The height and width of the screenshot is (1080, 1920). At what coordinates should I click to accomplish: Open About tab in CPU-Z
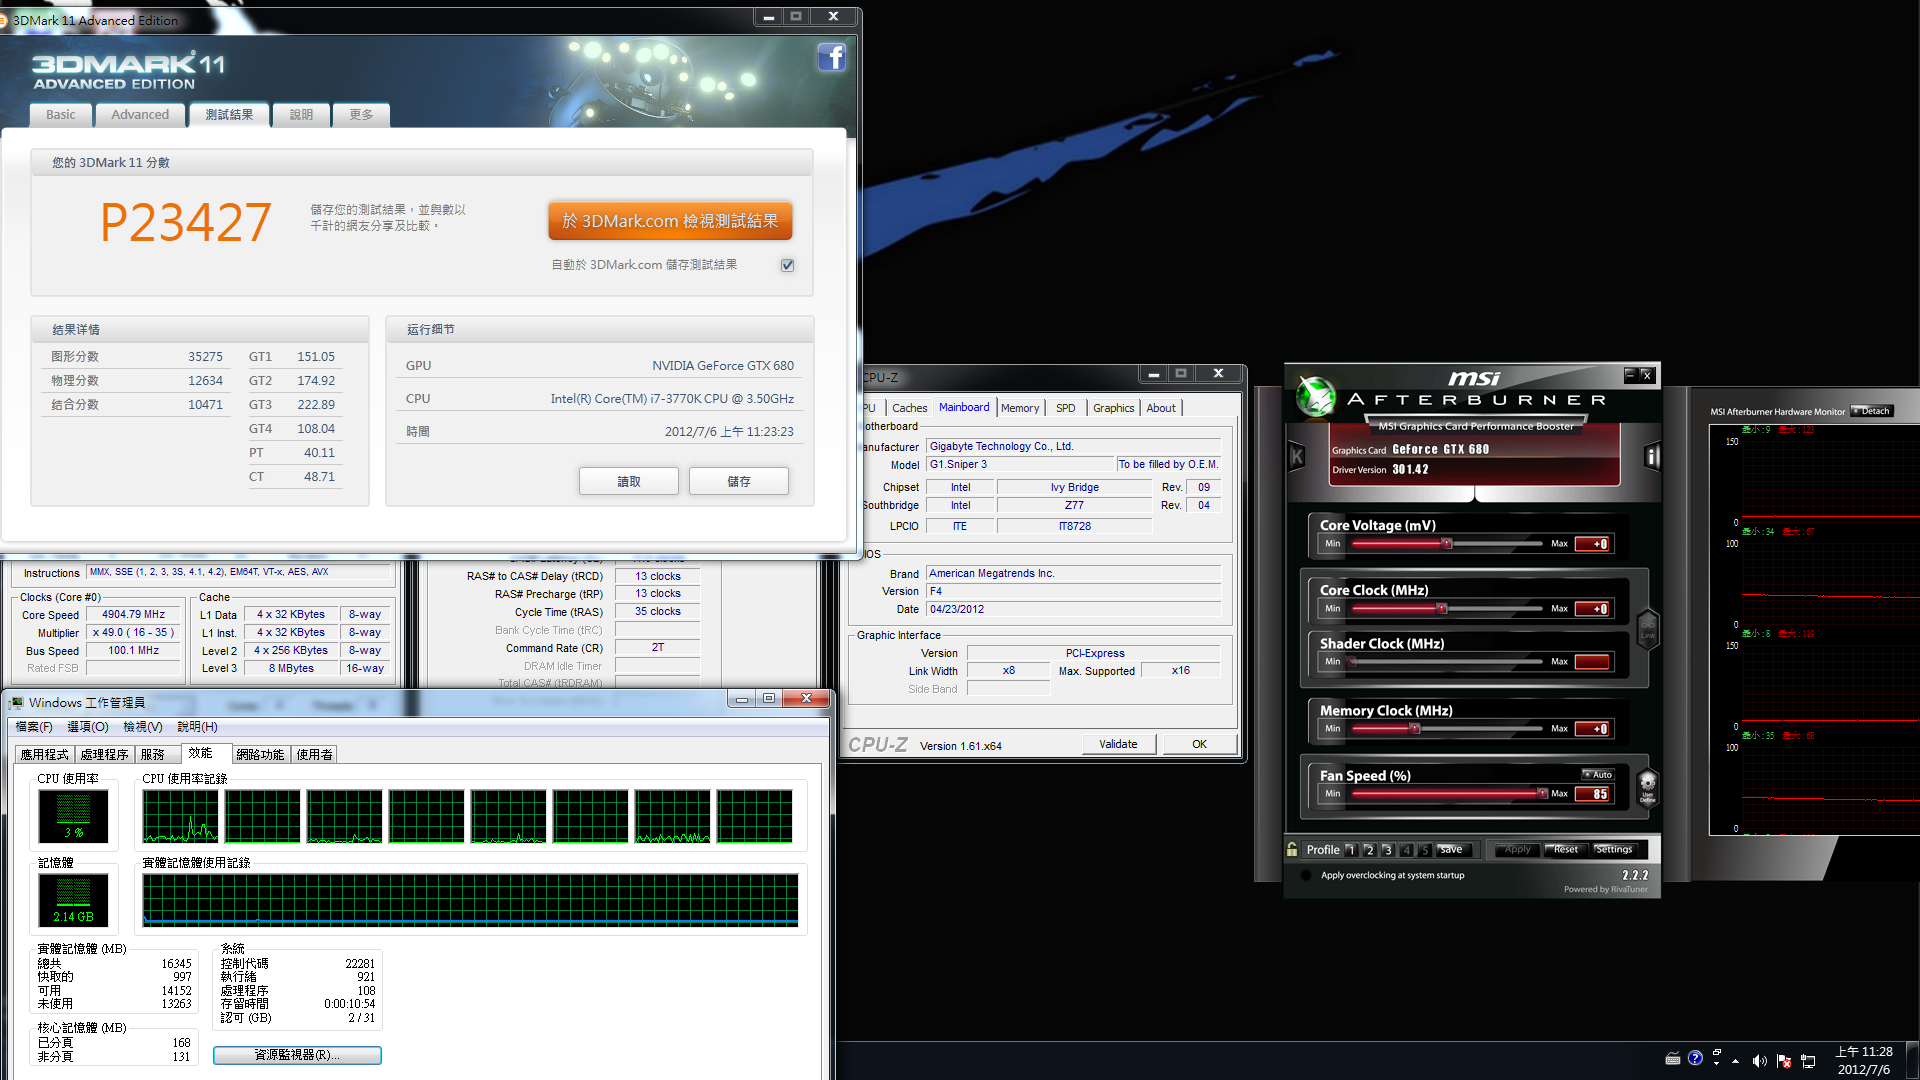(1161, 408)
